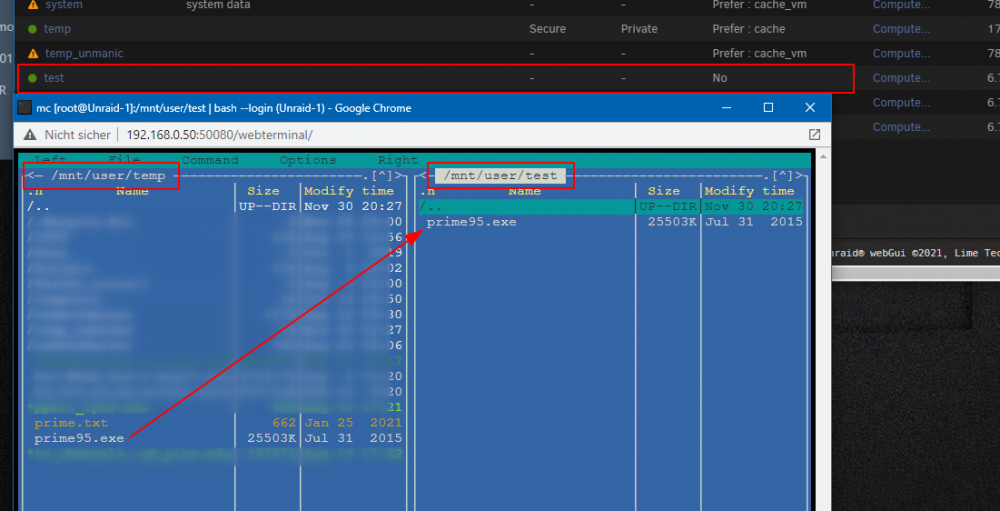Click the right panel .n sort-order indicator

pyautogui.click(x=427, y=191)
